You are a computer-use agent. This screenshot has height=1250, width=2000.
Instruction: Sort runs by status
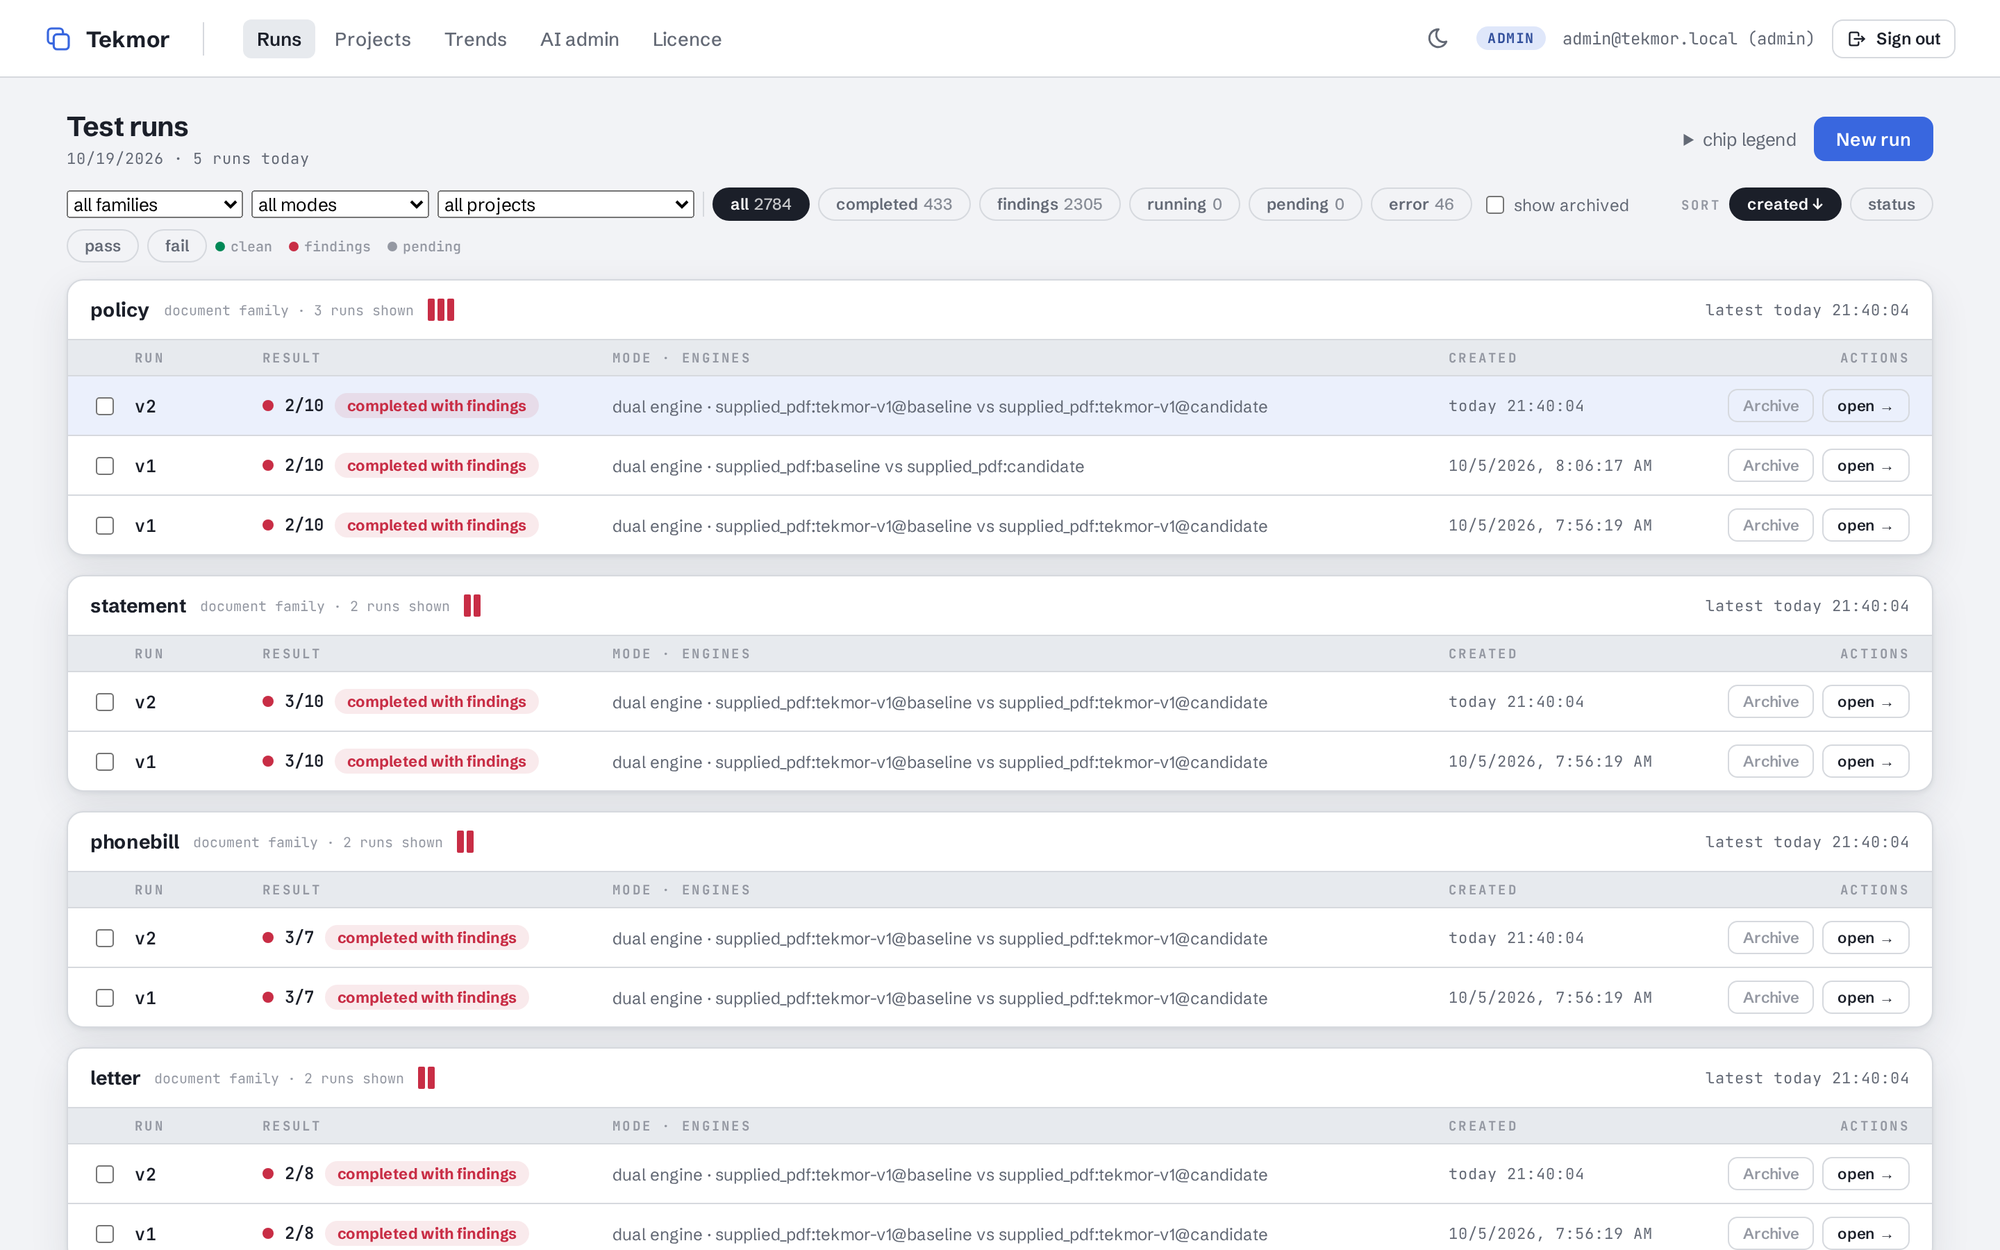[1891, 204]
